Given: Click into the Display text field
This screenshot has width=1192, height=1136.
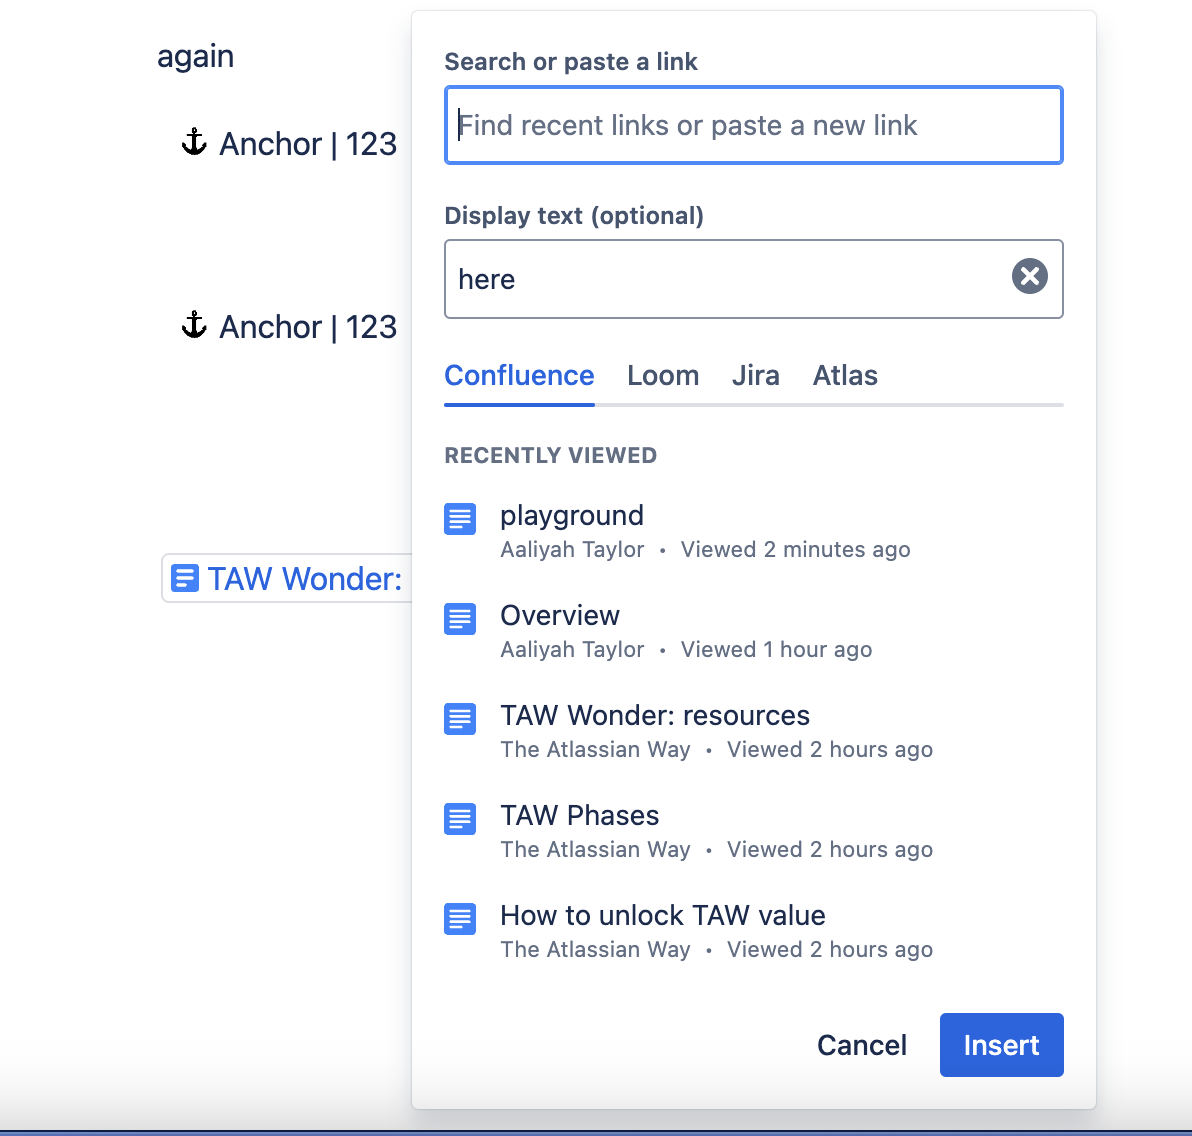Looking at the screenshot, I should pyautogui.click(x=725, y=279).
